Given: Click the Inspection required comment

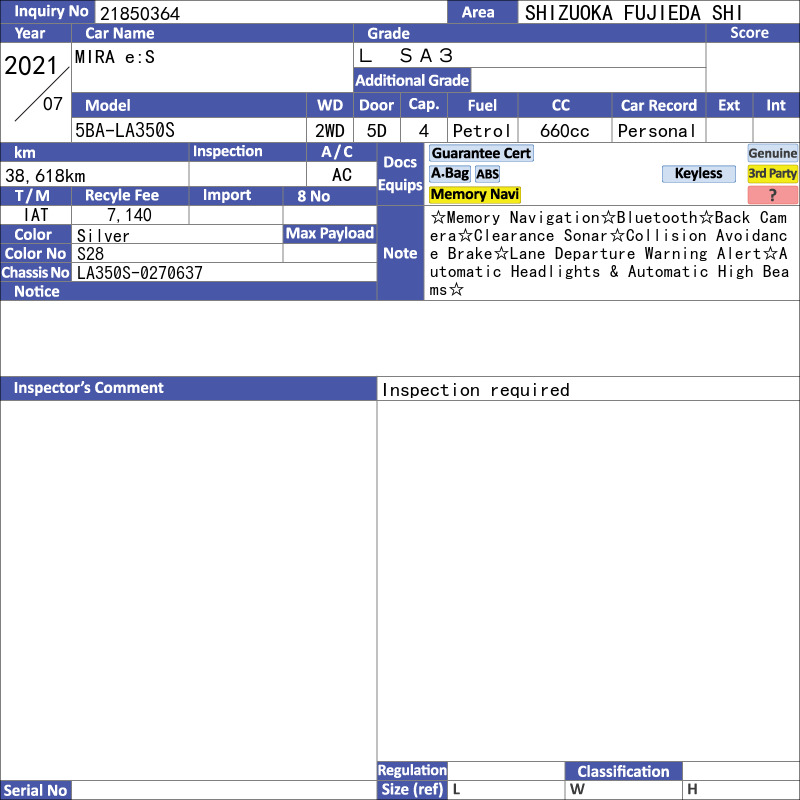Looking at the screenshot, I should tap(476, 390).
